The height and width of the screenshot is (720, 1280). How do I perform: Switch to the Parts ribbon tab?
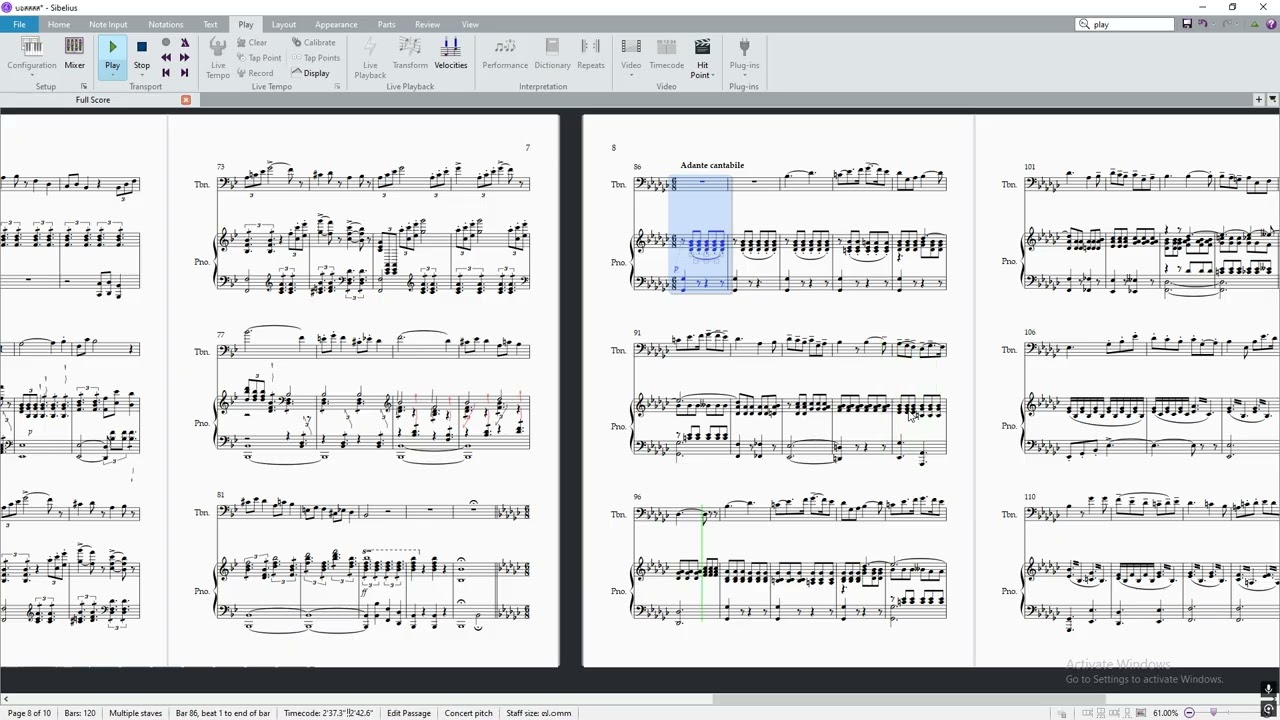click(x=387, y=24)
